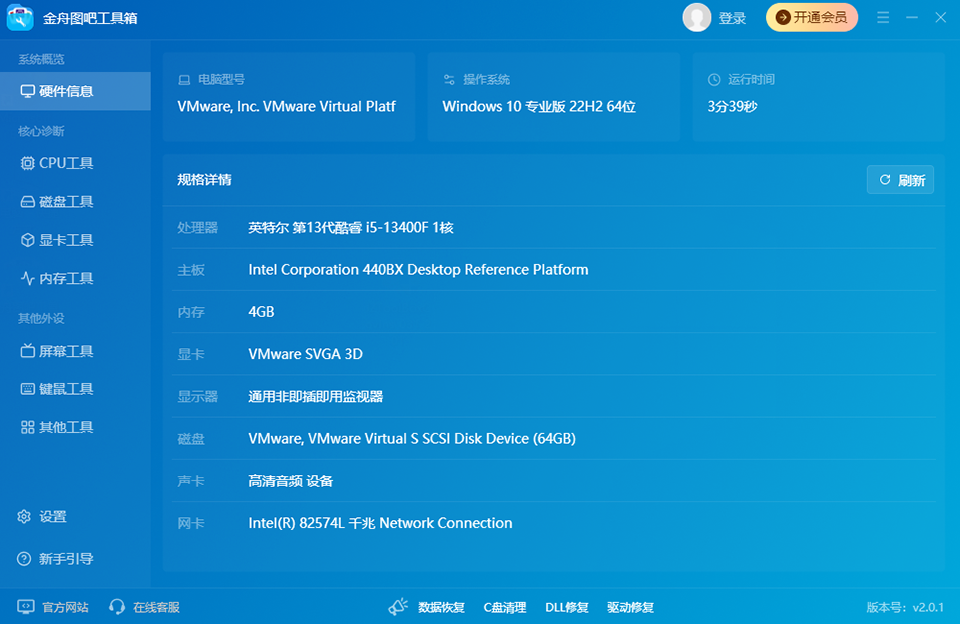Open DLL修复 link
The height and width of the screenshot is (624, 960).
[567, 607]
